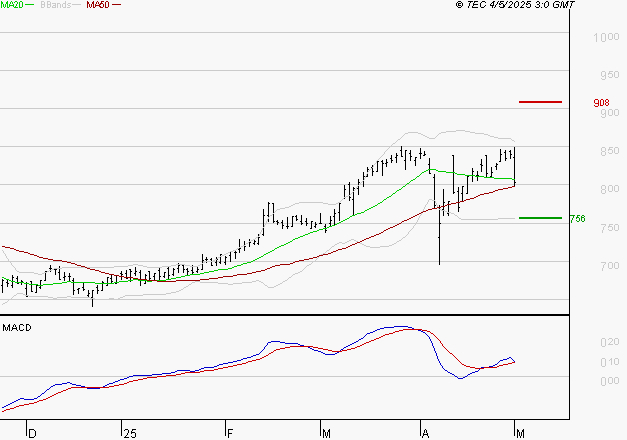This screenshot has height=440, width=627.
Task: Click the MA20 legend label
Action: click(x=12, y=5)
